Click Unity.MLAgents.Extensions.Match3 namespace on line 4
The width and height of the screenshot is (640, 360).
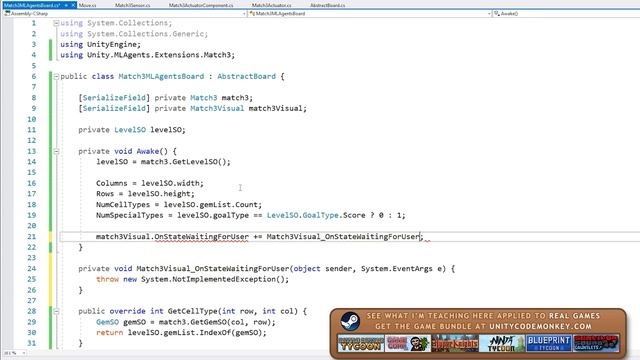point(159,55)
